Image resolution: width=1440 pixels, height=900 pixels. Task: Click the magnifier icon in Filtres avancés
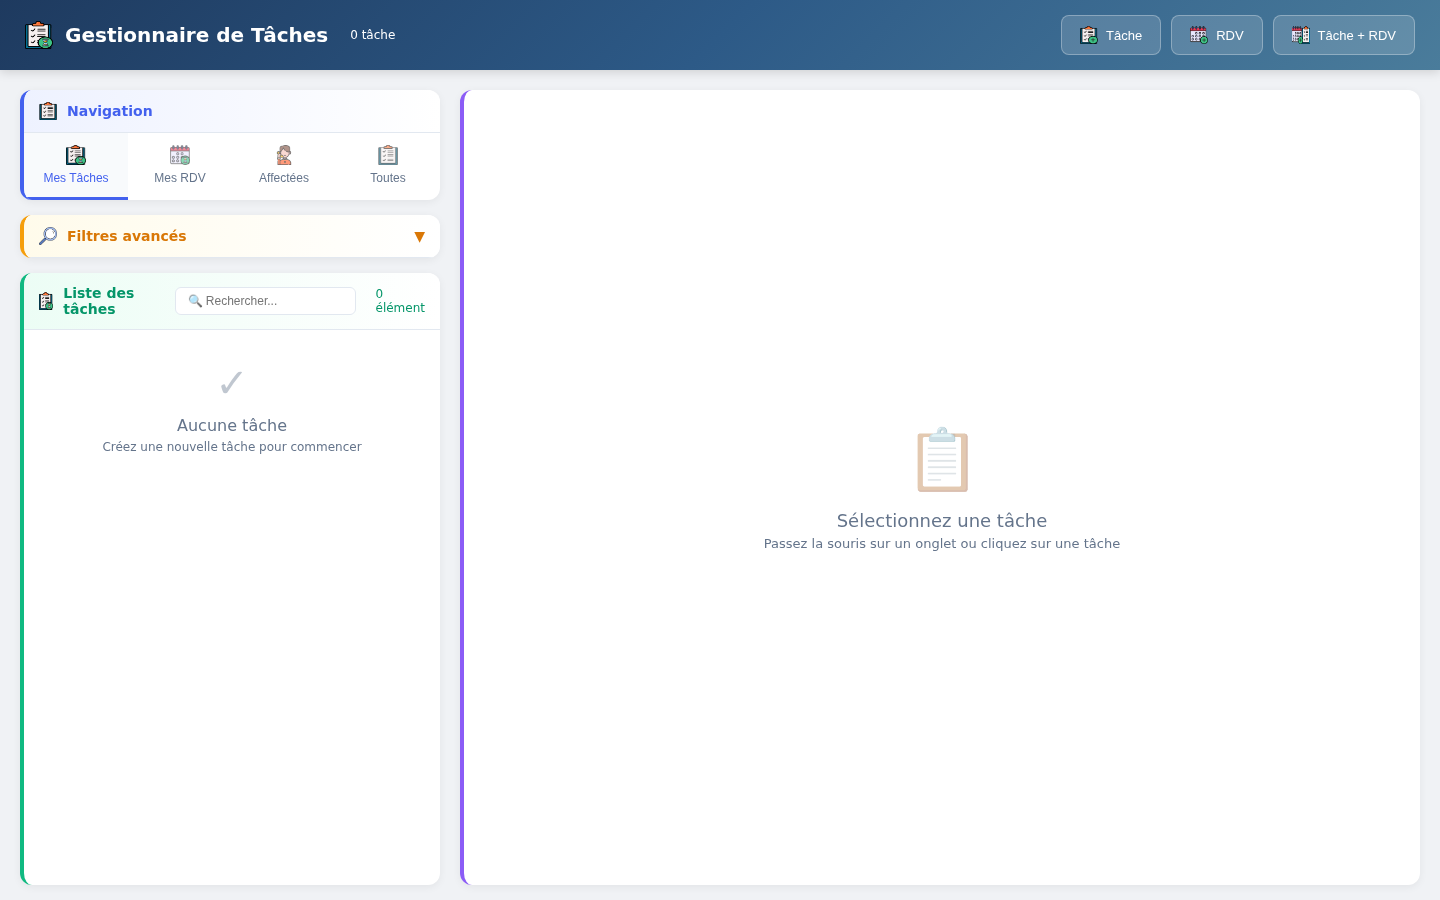click(48, 236)
